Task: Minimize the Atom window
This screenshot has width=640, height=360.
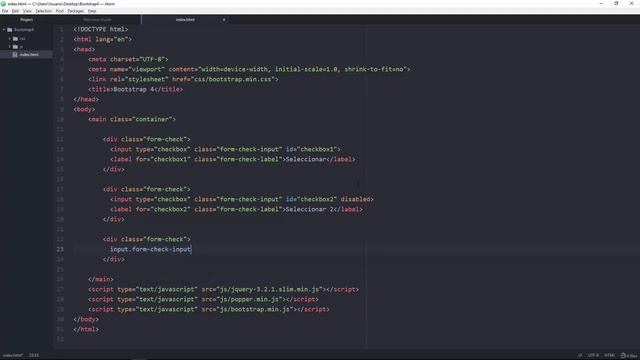Action: point(601,4)
